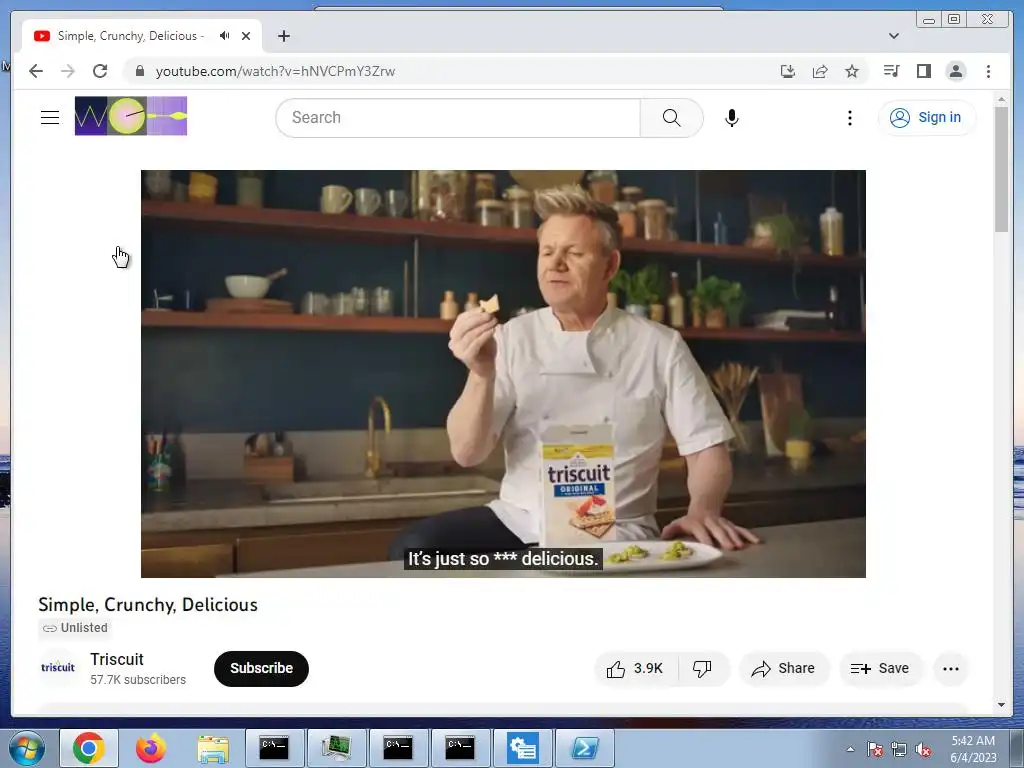The height and width of the screenshot is (768, 1024).
Task: Click the address bar URL
Action: pos(275,71)
